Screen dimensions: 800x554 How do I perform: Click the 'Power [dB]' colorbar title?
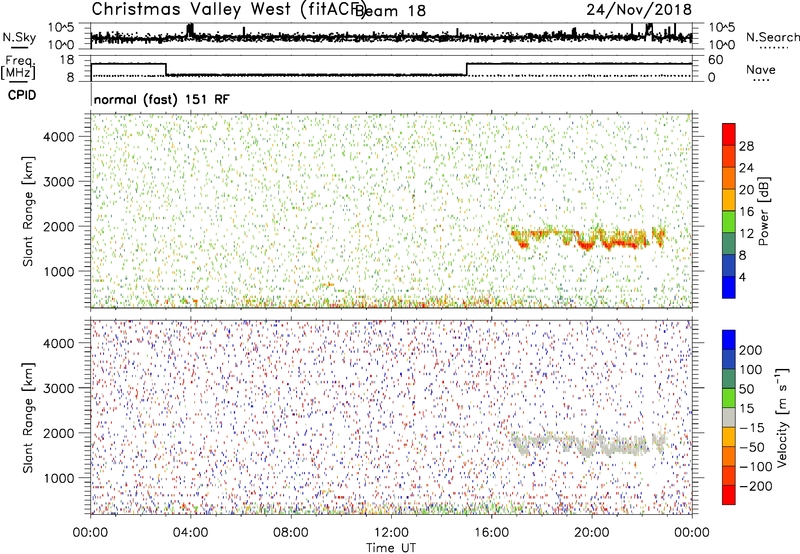[763, 211]
